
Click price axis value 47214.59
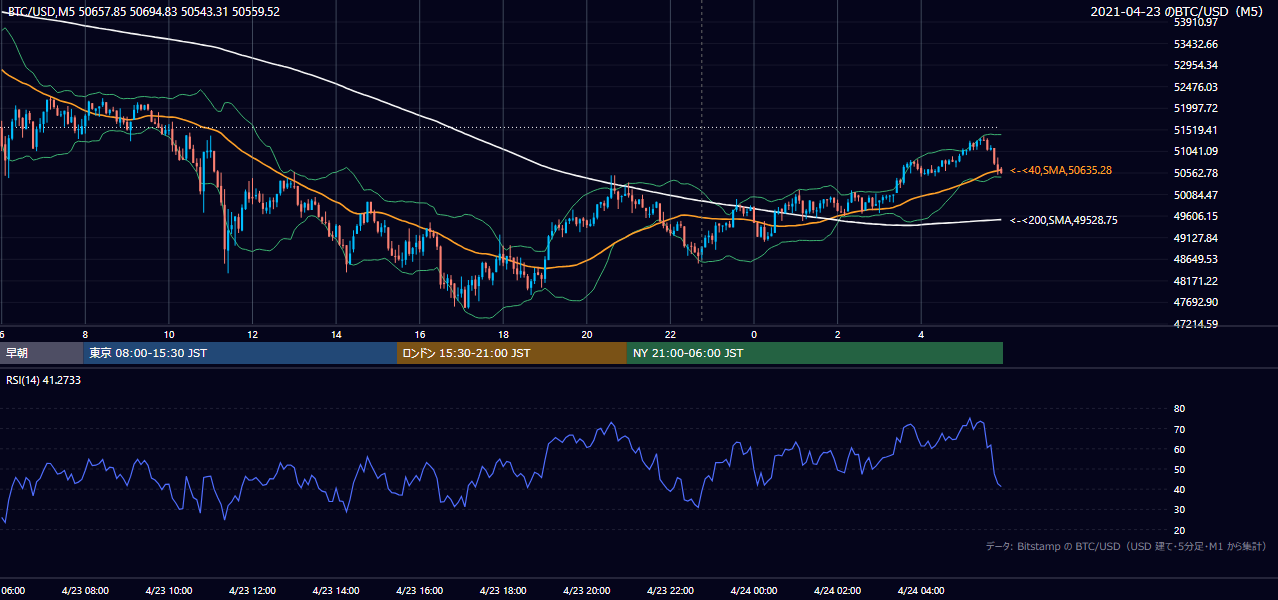(x=1195, y=324)
